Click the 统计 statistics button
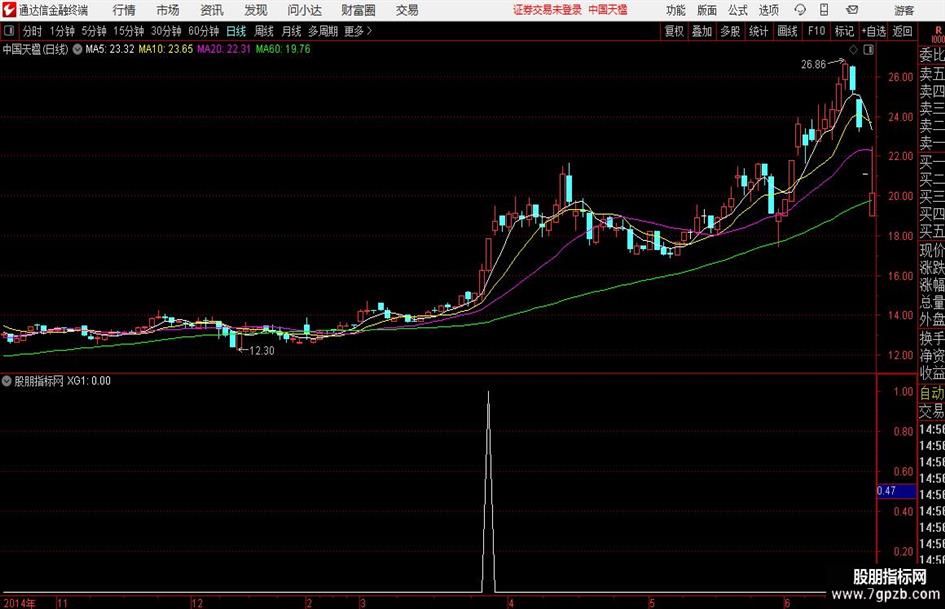Image resolution: width=945 pixels, height=609 pixels. (758, 31)
